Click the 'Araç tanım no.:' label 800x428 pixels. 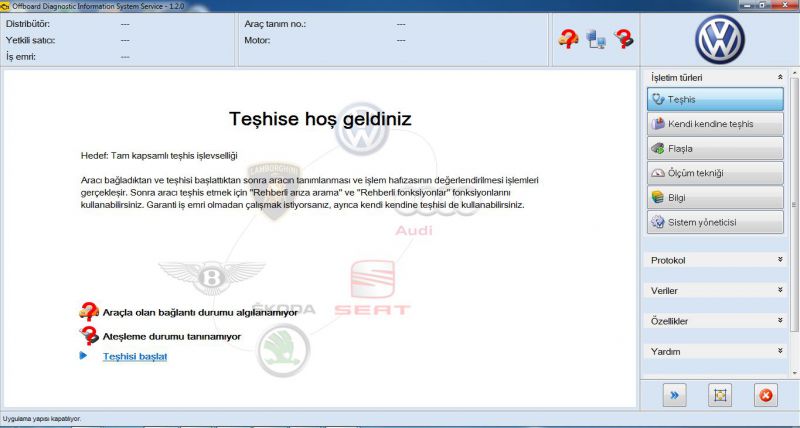[x=275, y=24]
